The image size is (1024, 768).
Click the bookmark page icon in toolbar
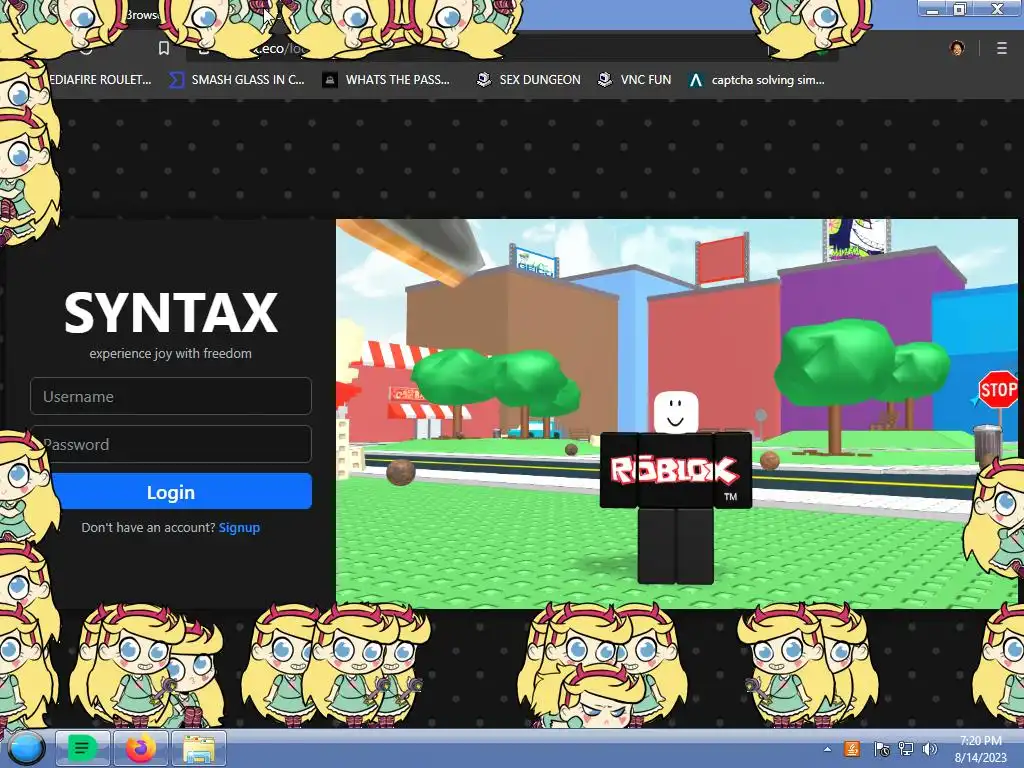pos(164,48)
